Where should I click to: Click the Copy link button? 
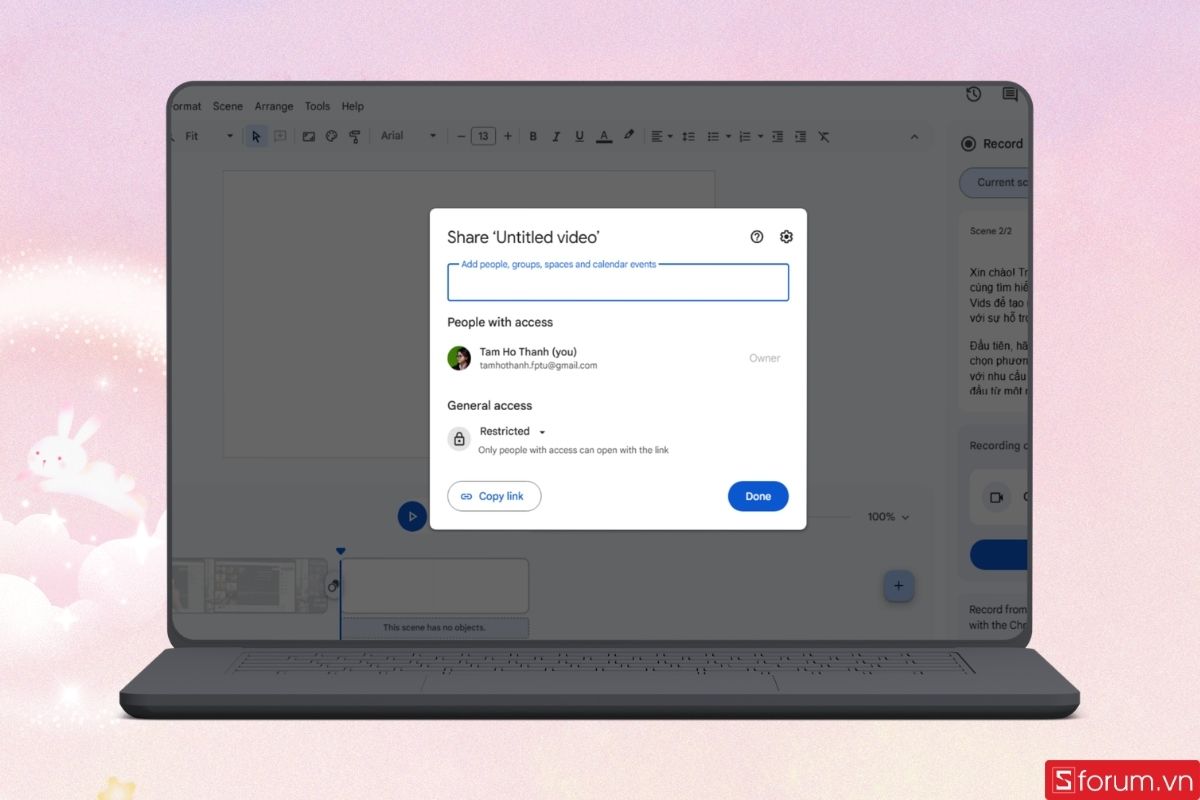[x=494, y=496]
